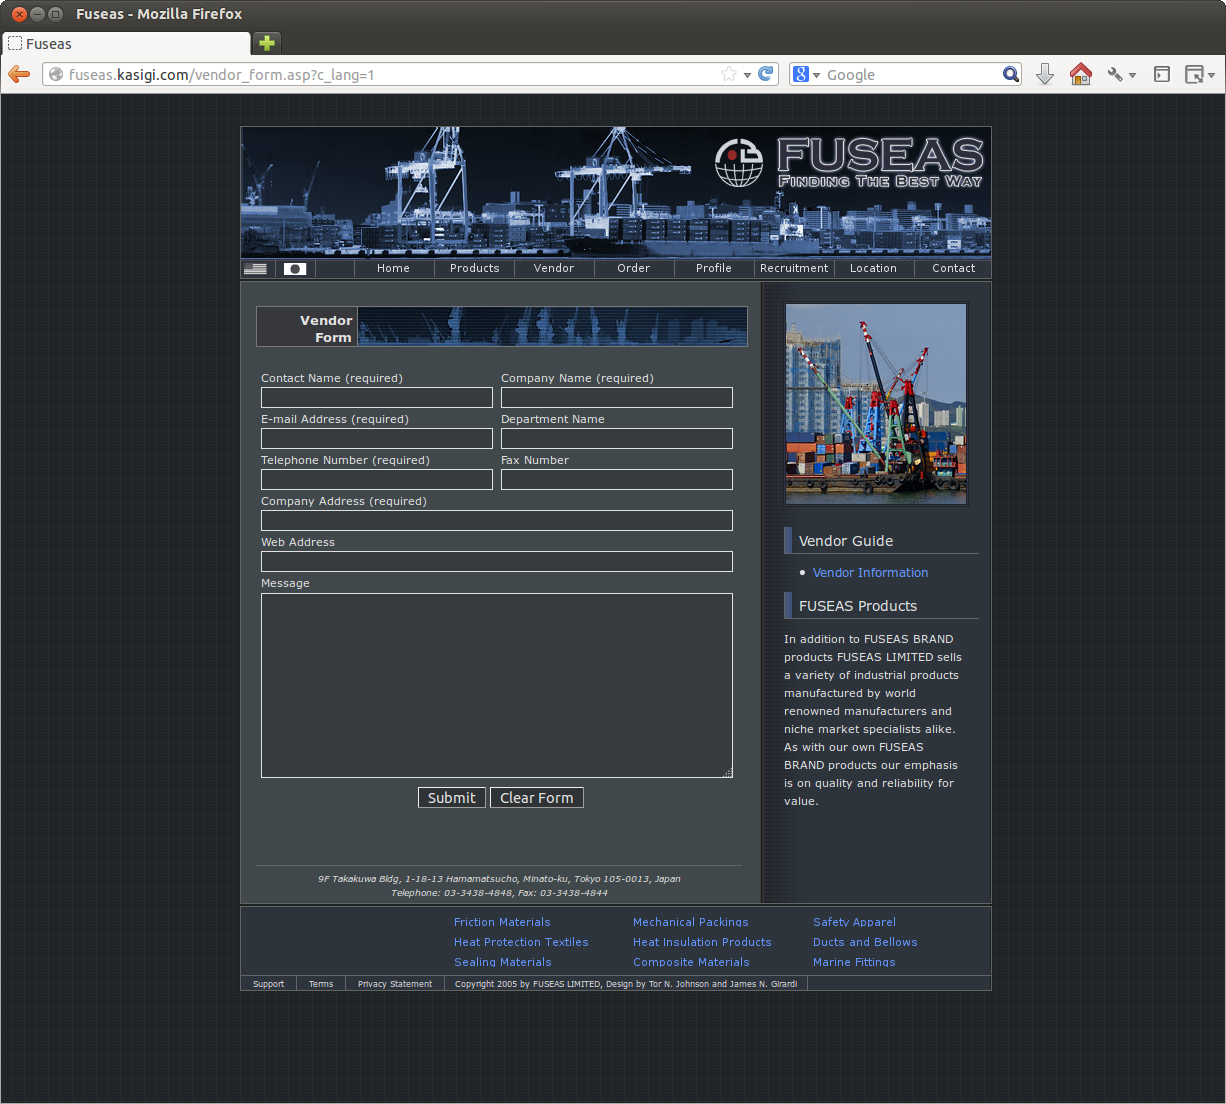
Task: Click the browser back arrow button
Action: click(x=19, y=75)
